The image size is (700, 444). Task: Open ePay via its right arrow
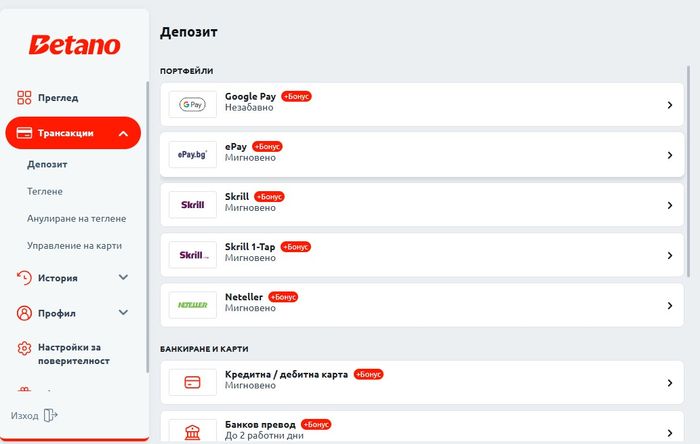click(x=670, y=155)
